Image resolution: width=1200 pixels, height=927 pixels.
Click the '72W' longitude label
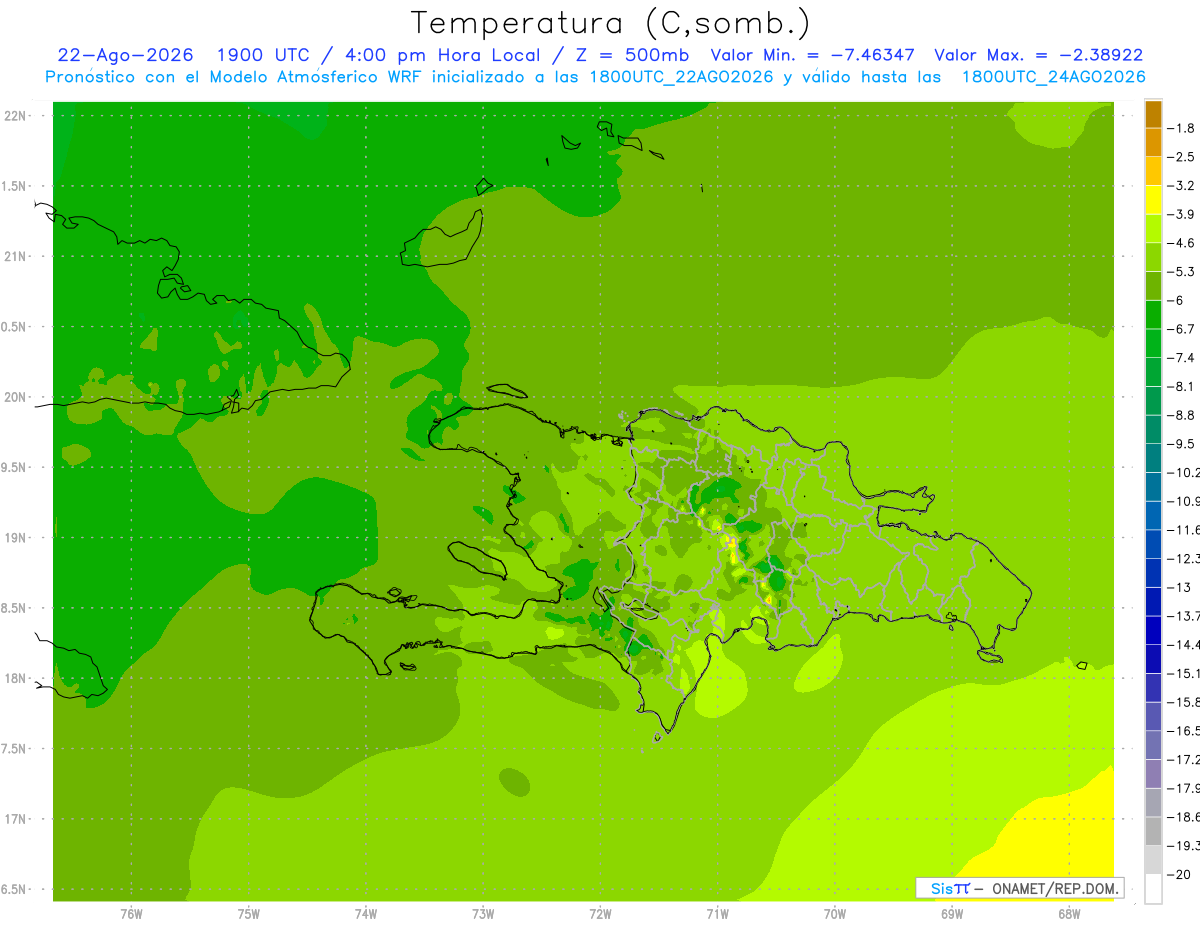coord(600,914)
